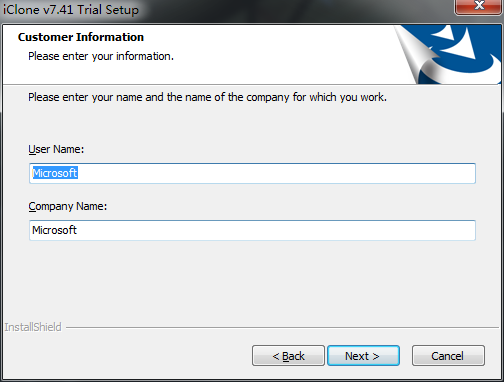The image size is (504, 382).
Task: Click the Customer Information heading
Action: (x=81, y=37)
